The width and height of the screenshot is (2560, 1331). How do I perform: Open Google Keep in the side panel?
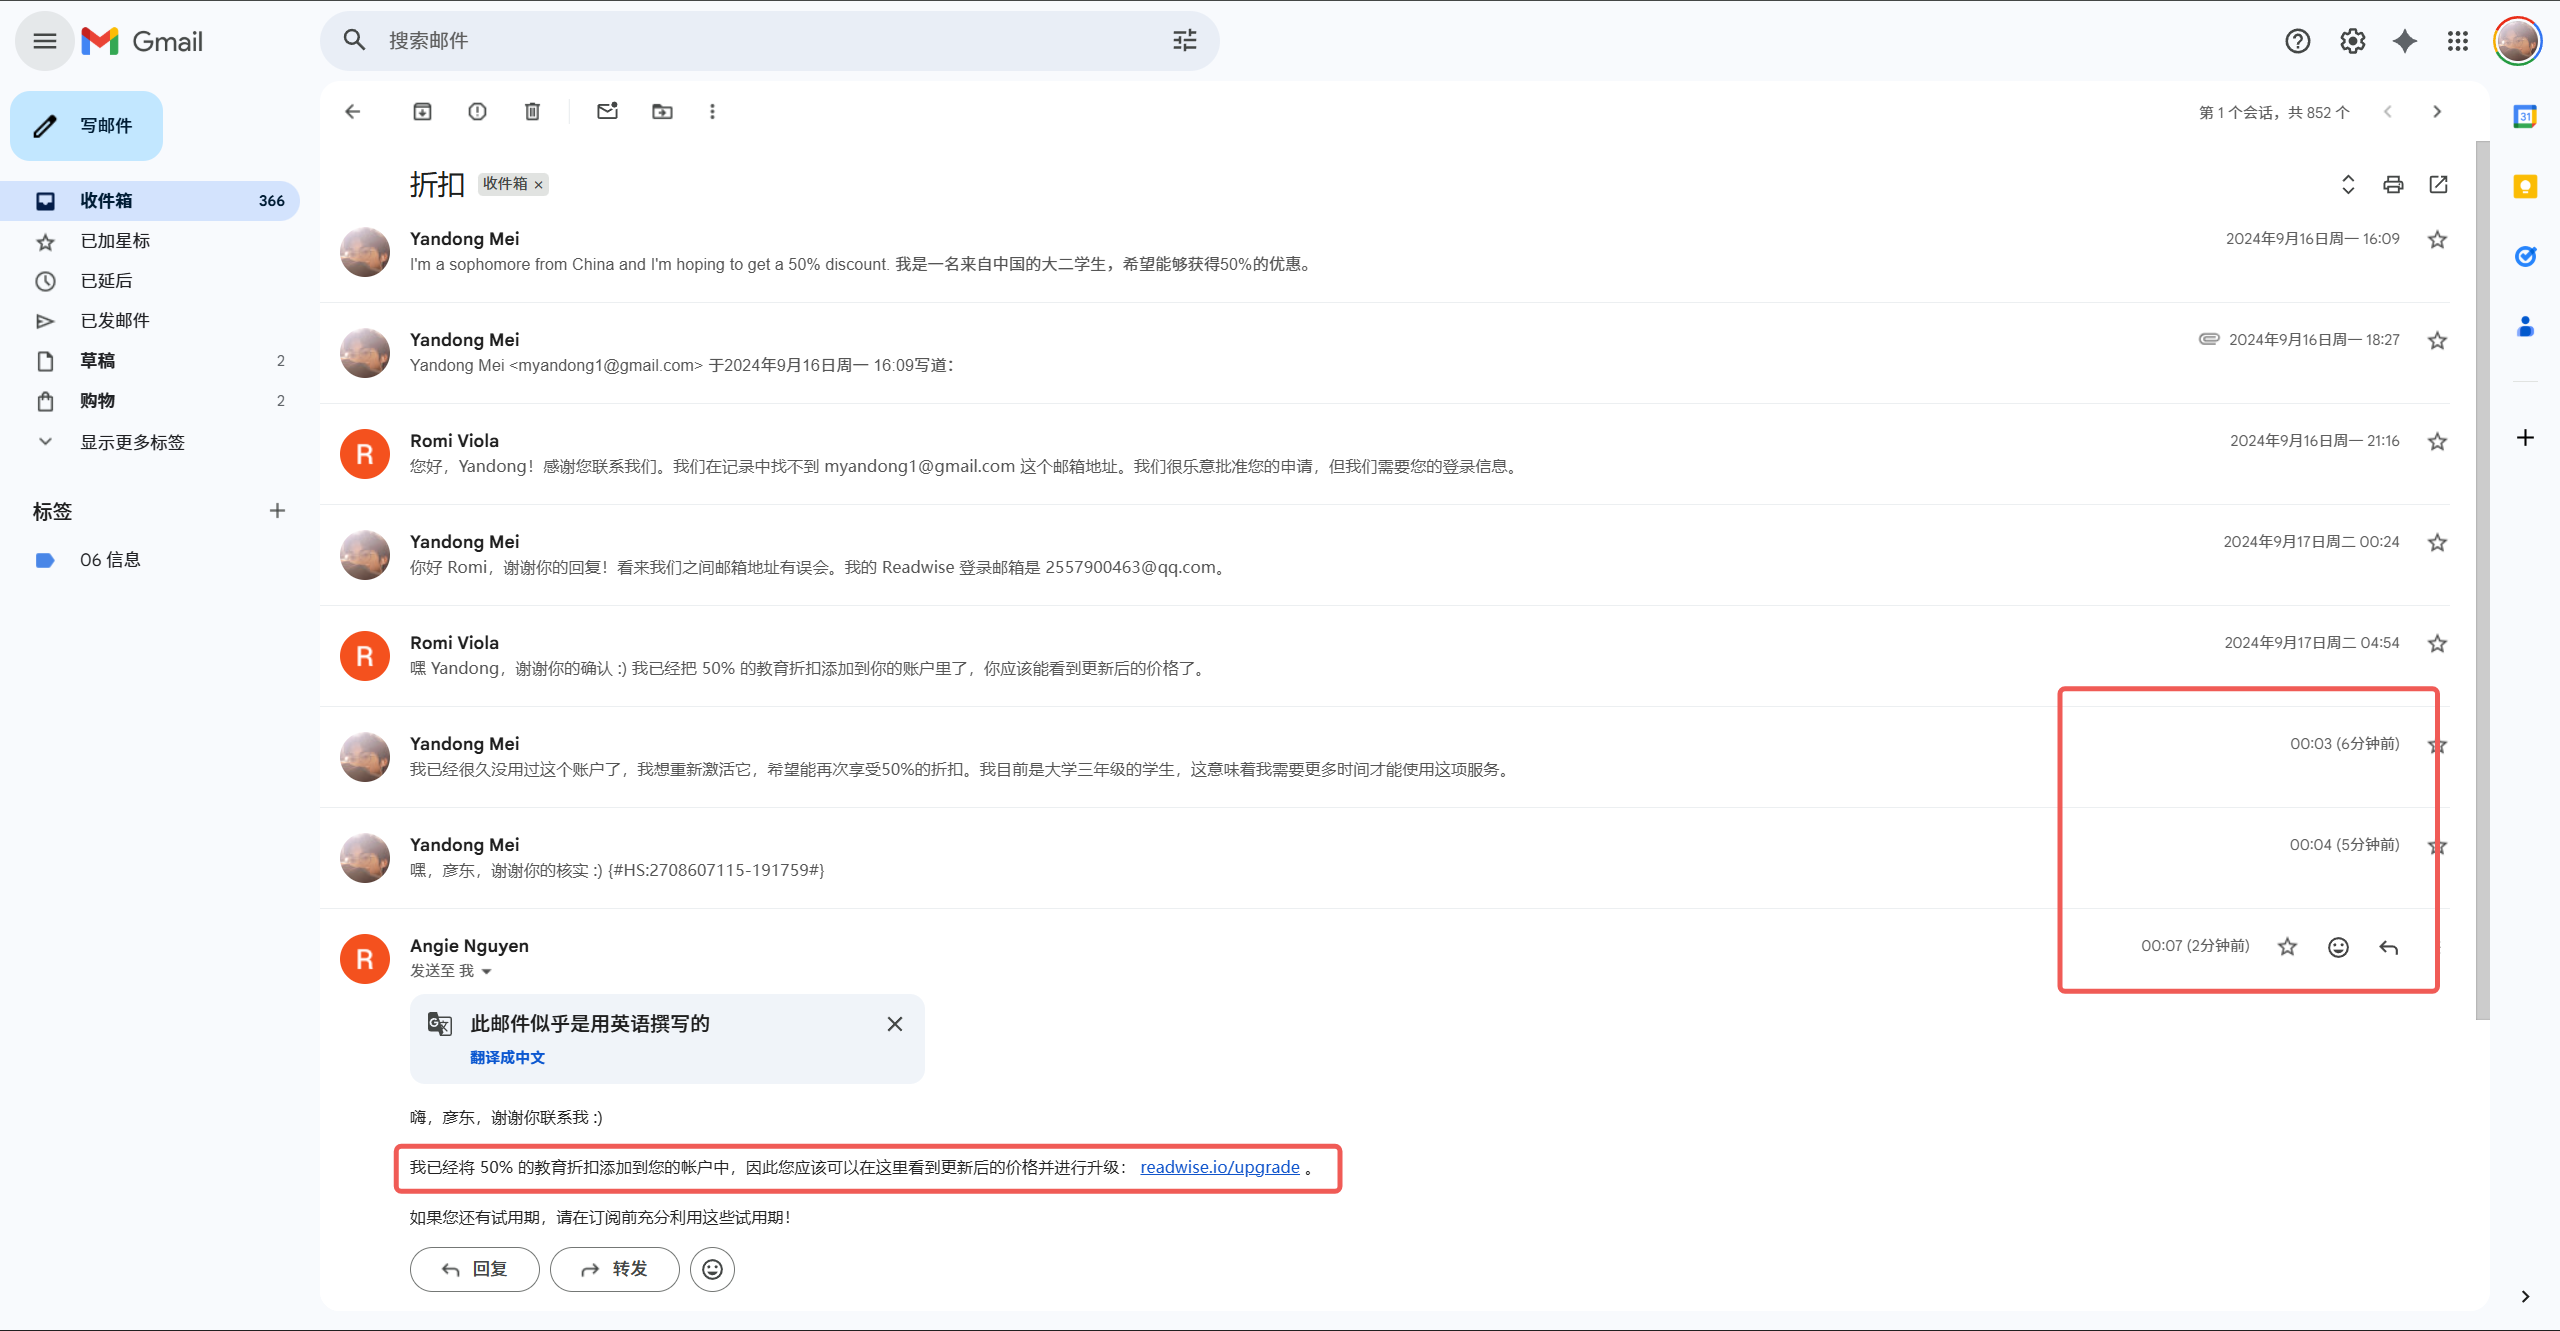2525,187
